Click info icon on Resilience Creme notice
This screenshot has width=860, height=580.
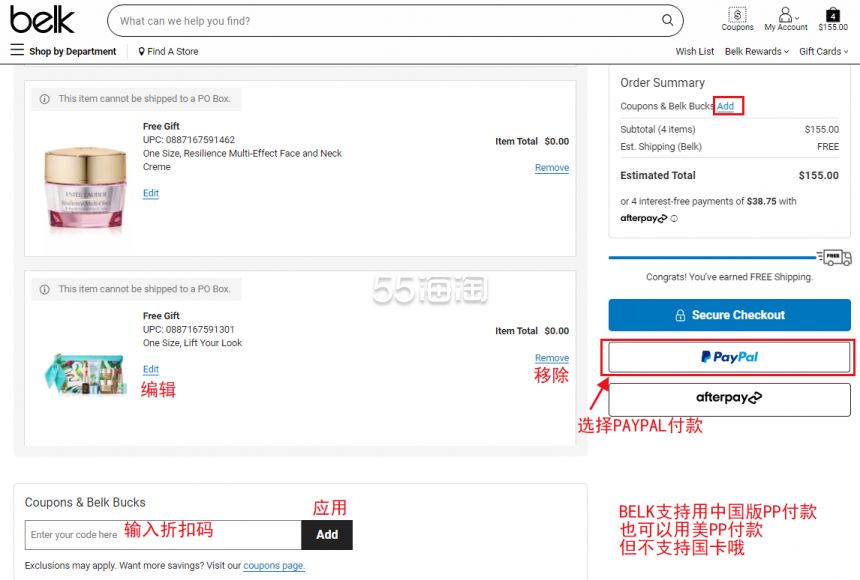(44, 99)
